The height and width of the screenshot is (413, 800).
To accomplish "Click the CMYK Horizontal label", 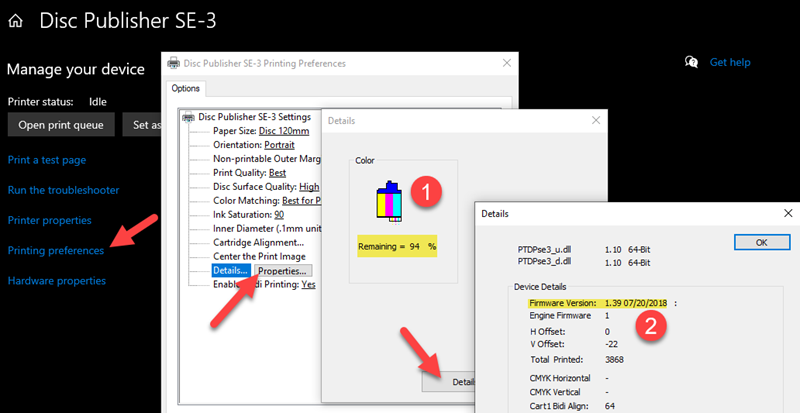I will 560,378.
